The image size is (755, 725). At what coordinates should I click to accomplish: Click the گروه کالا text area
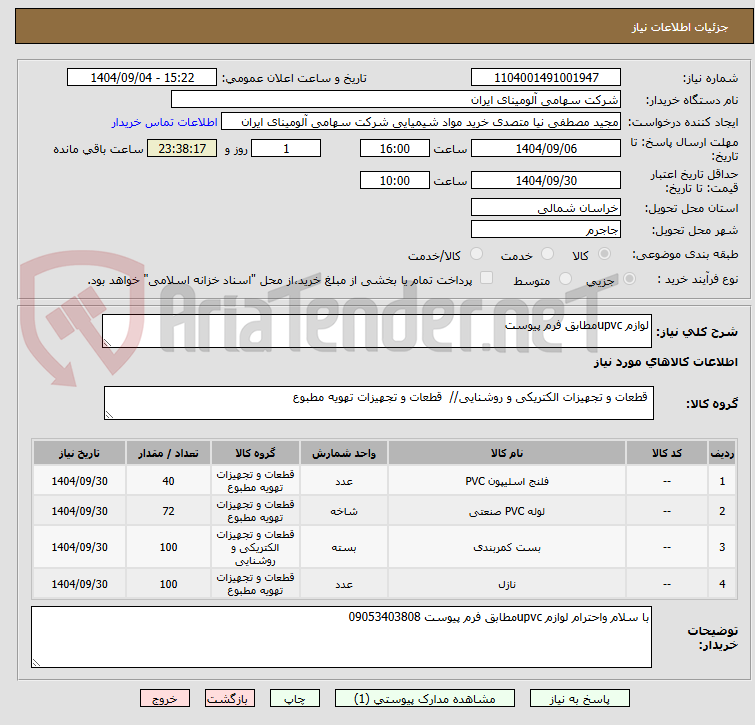[378, 403]
